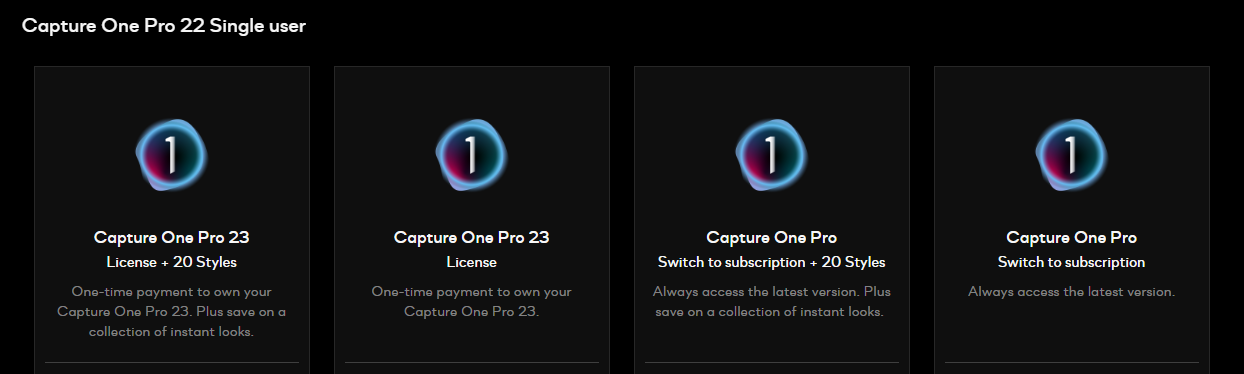This screenshot has height=374, width=1244.
Task: Select the divider line on the last subscription card
Action: click(1072, 362)
